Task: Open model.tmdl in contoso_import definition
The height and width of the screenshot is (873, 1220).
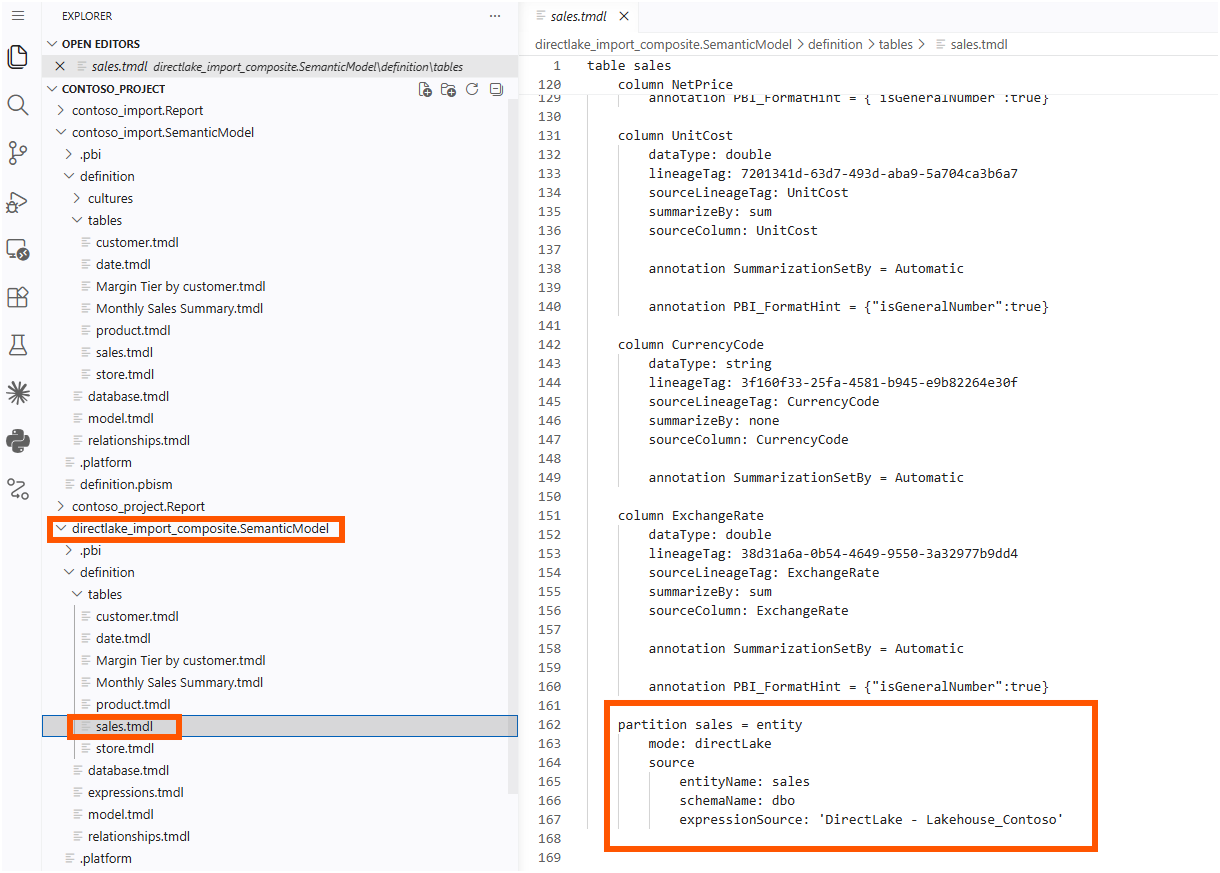Action: [121, 418]
